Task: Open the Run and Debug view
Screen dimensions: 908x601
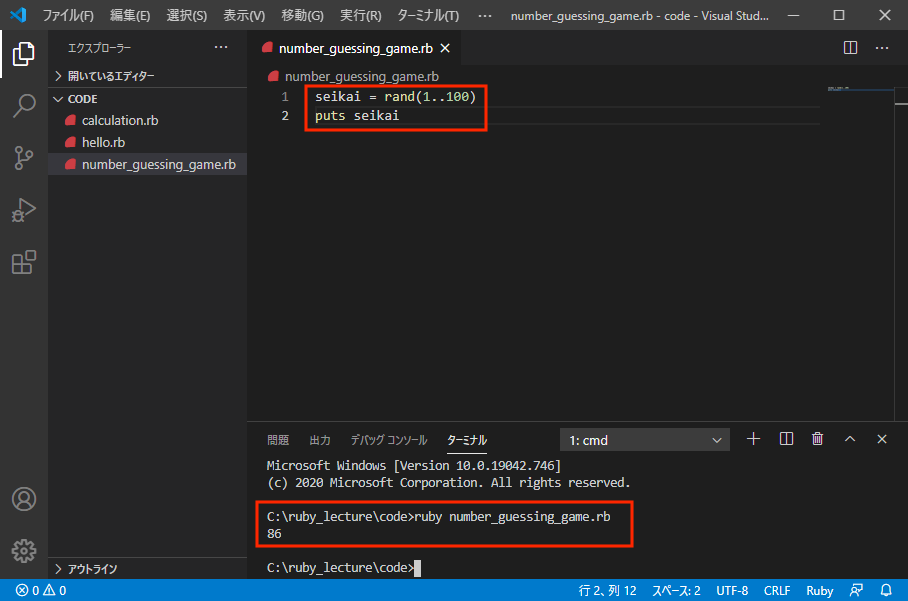Action: click(x=24, y=210)
